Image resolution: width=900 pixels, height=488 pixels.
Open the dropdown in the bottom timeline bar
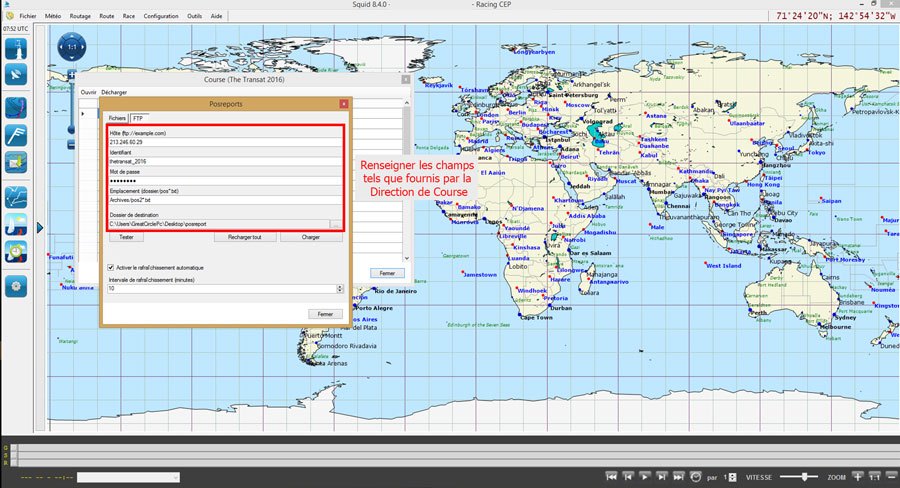(x=174, y=478)
